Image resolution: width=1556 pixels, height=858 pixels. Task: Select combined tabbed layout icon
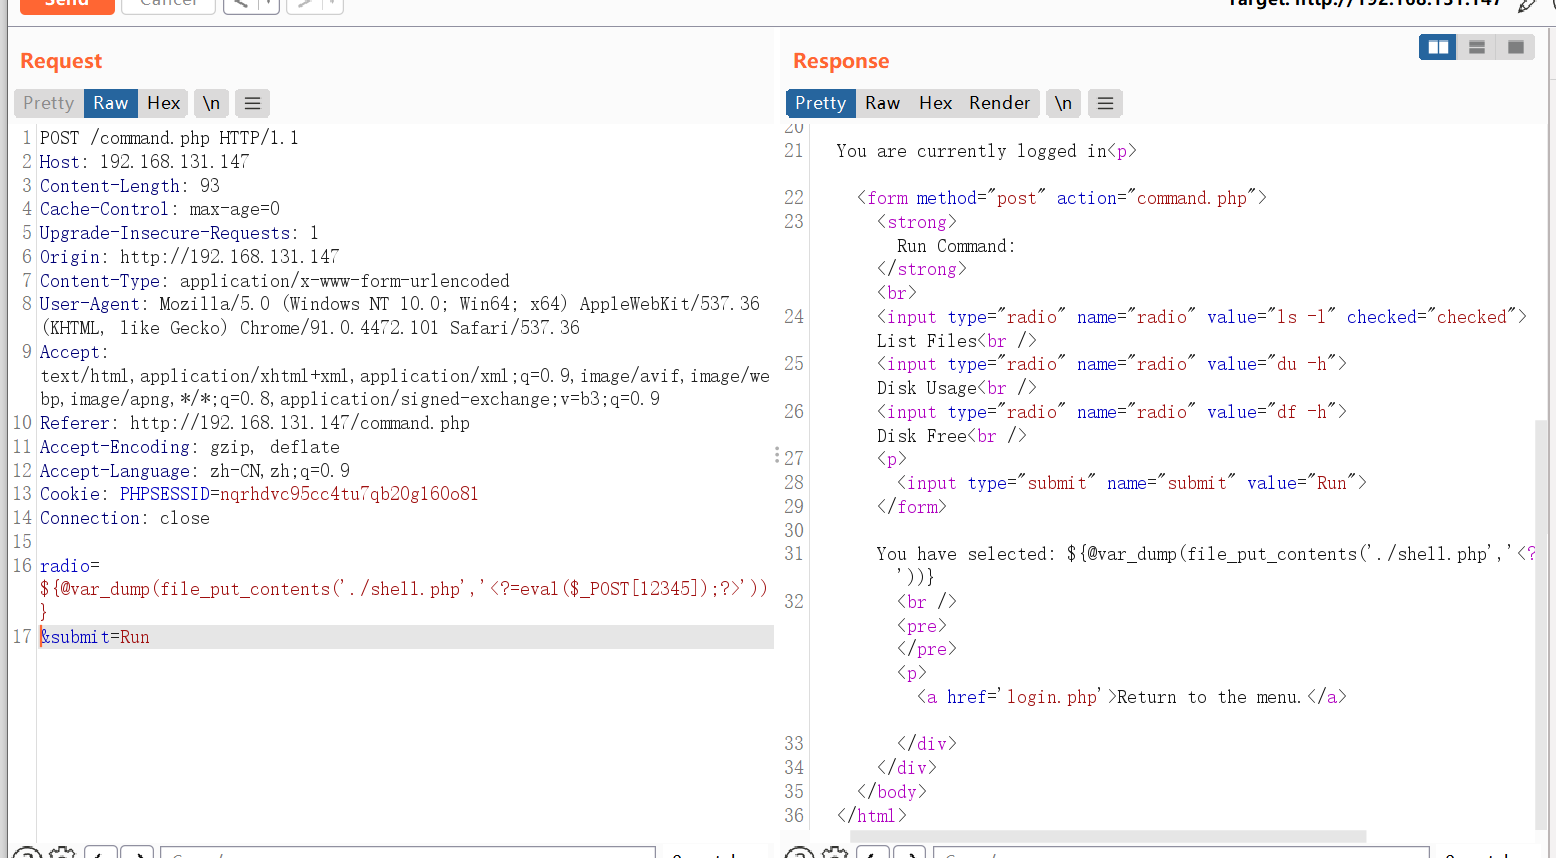click(x=1516, y=47)
